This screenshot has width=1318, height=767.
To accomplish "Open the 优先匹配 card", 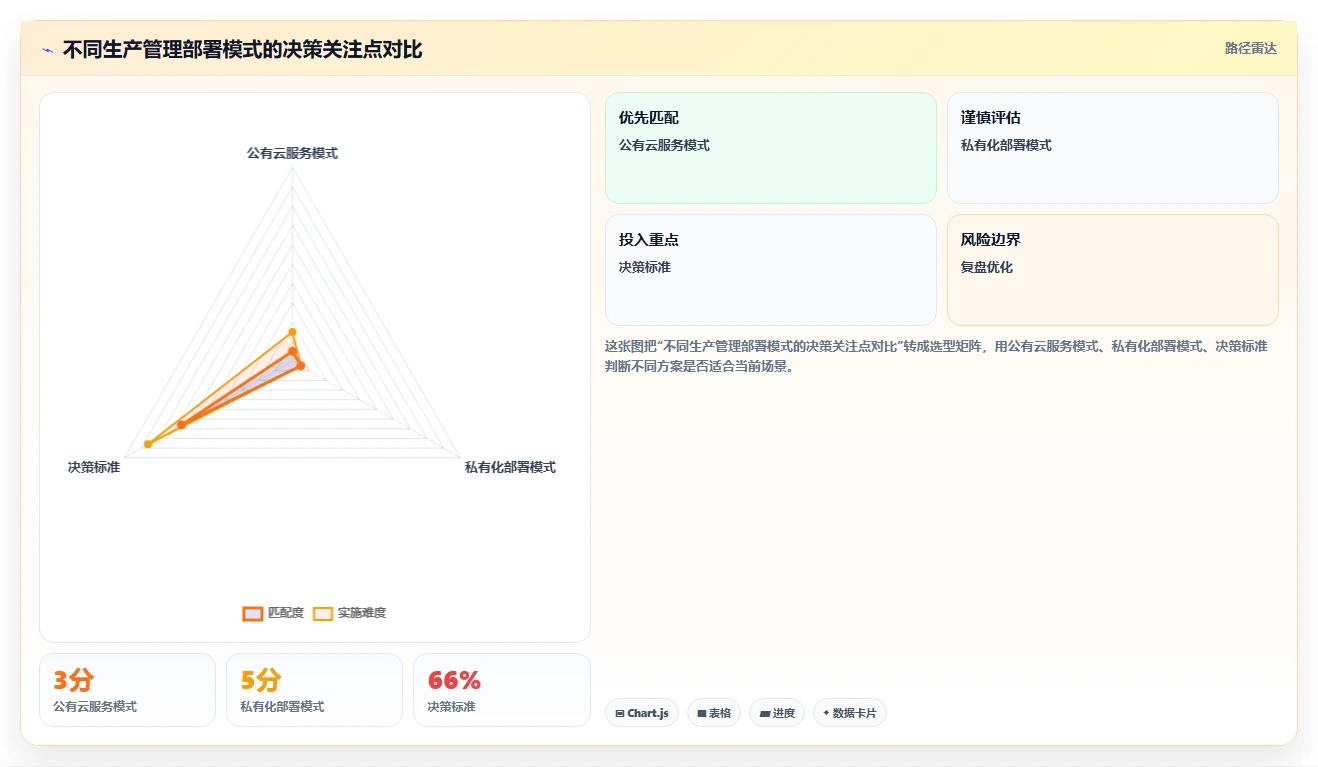I will pyautogui.click(x=771, y=148).
